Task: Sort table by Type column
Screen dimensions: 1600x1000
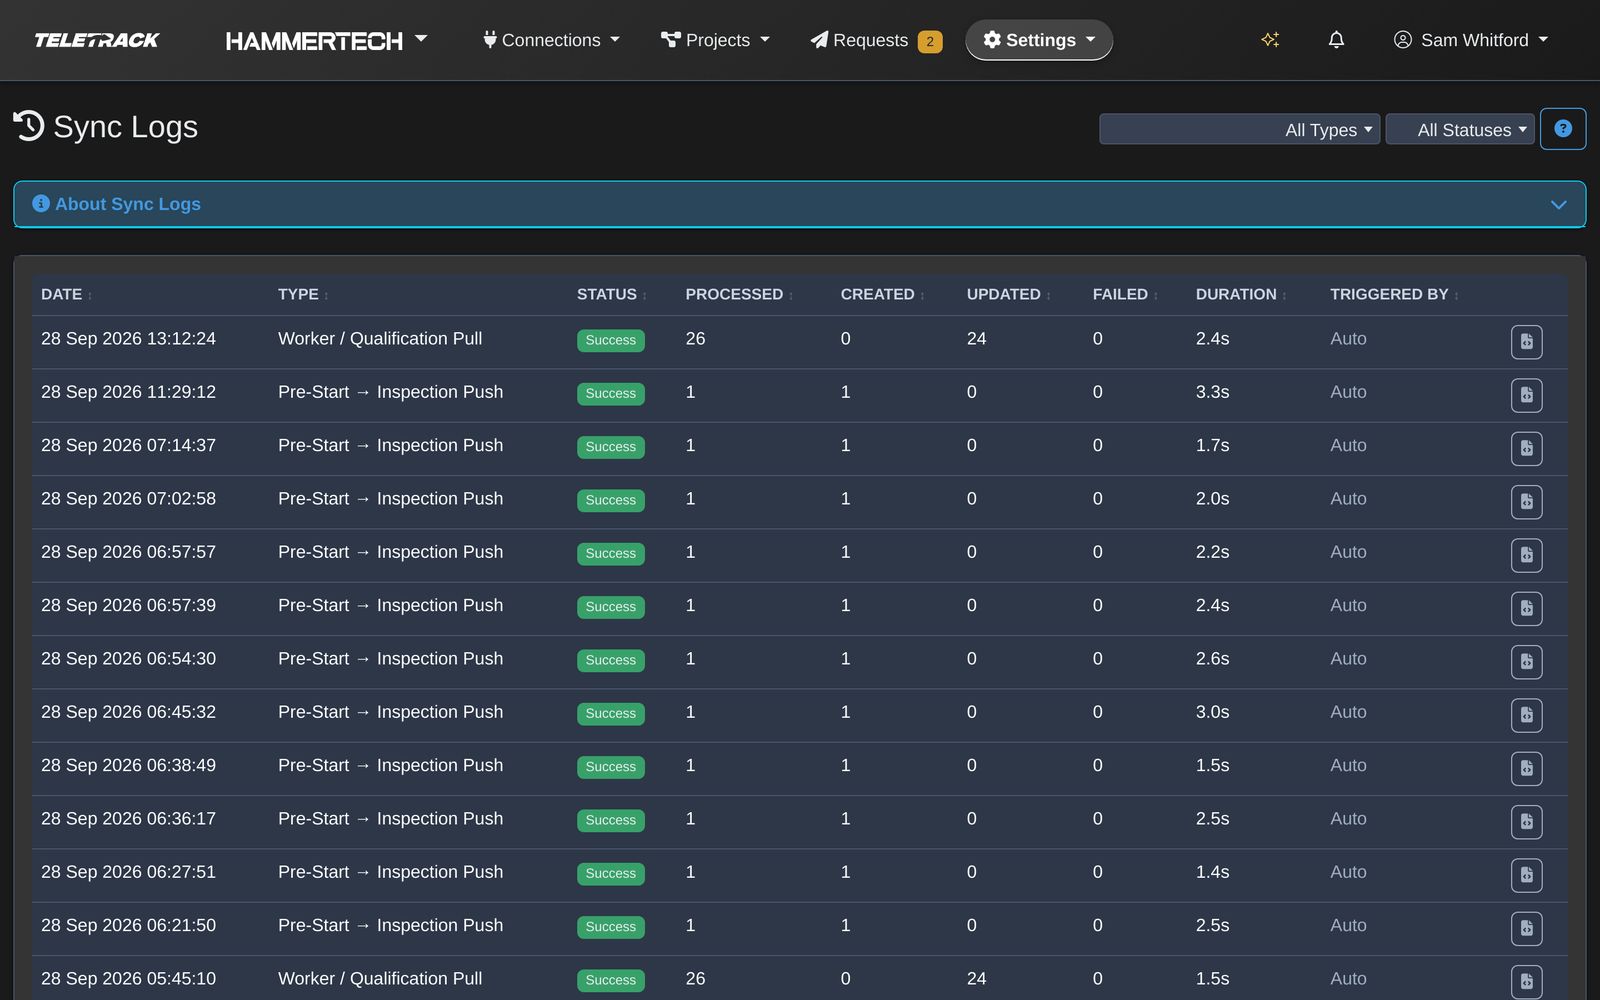Action: coord(303,294)
